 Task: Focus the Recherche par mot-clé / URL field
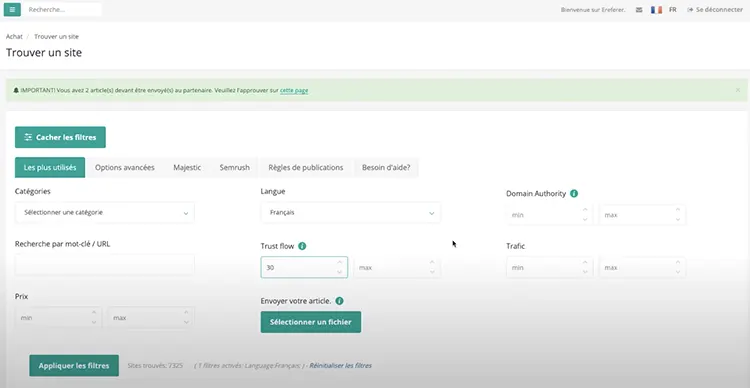click(x=105, y=265)
